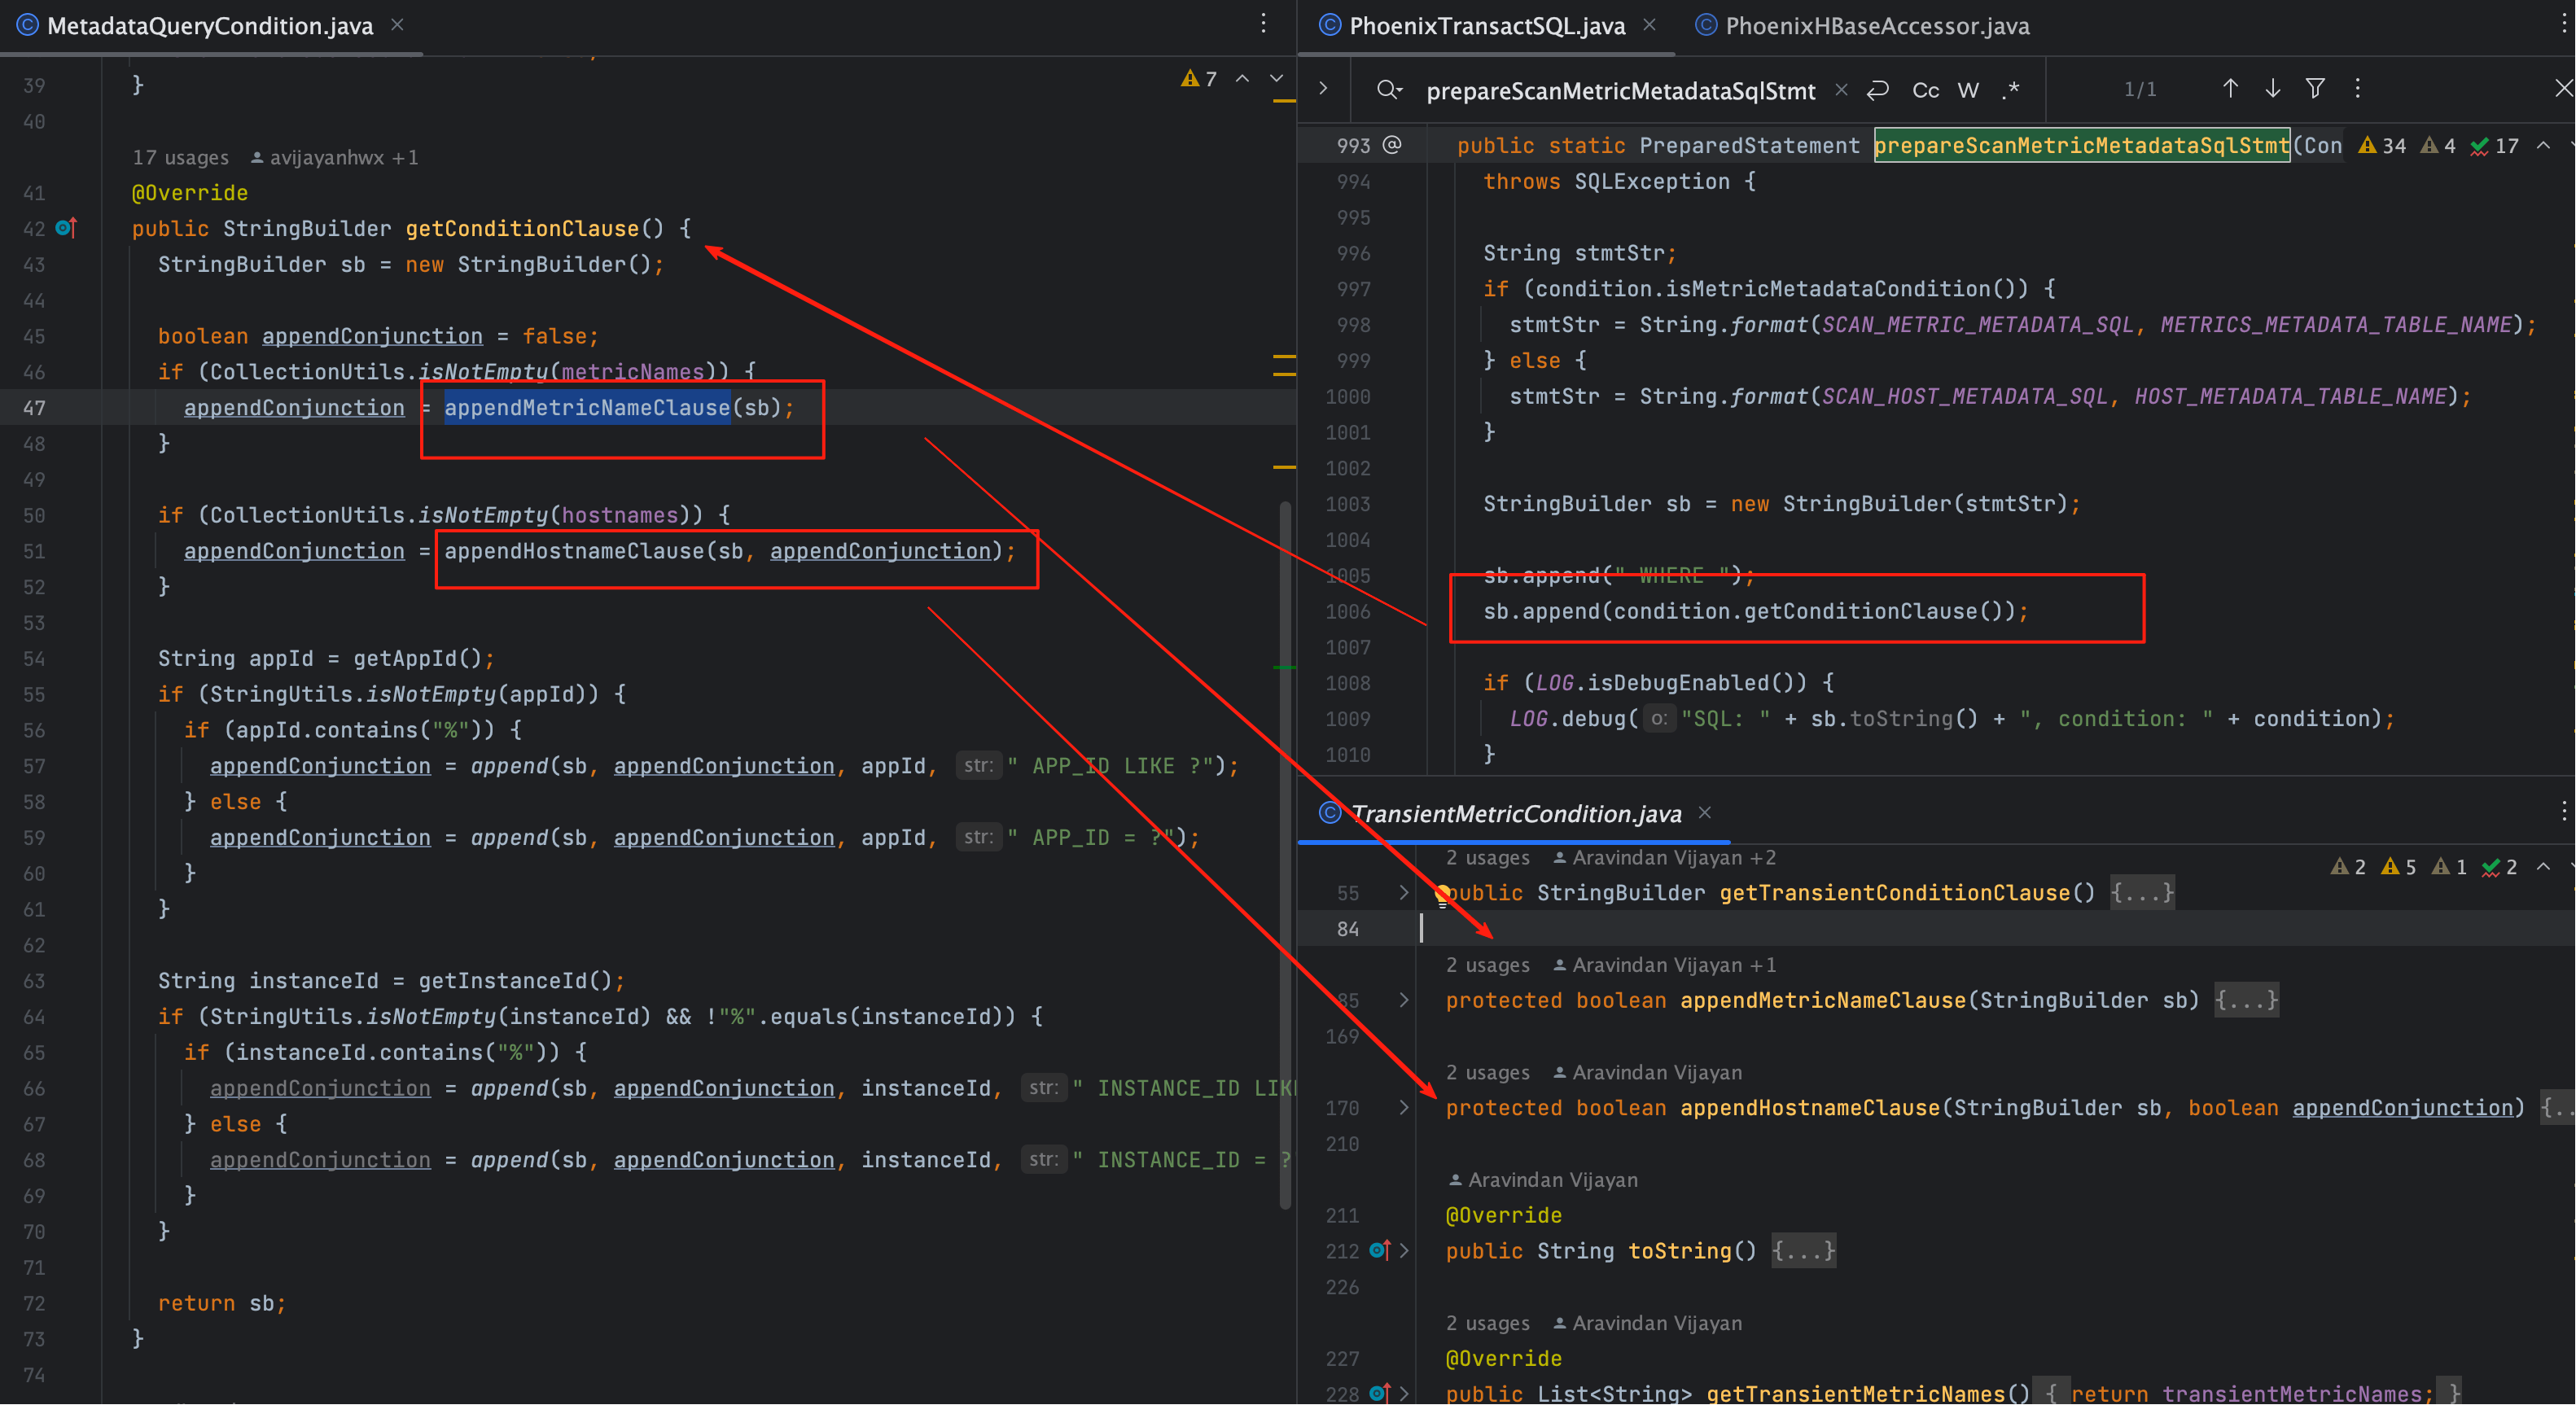Click folded {...} body of getTransientConditionClause
The height and width of the screenshot is (1405, 2576).
2142,893
